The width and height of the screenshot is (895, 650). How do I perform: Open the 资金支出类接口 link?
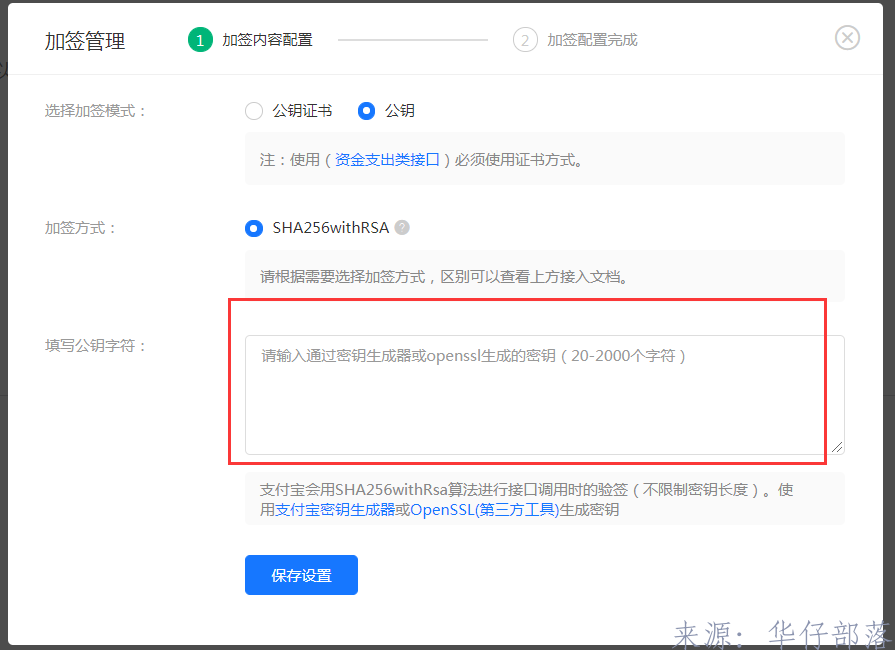[387, 159]
